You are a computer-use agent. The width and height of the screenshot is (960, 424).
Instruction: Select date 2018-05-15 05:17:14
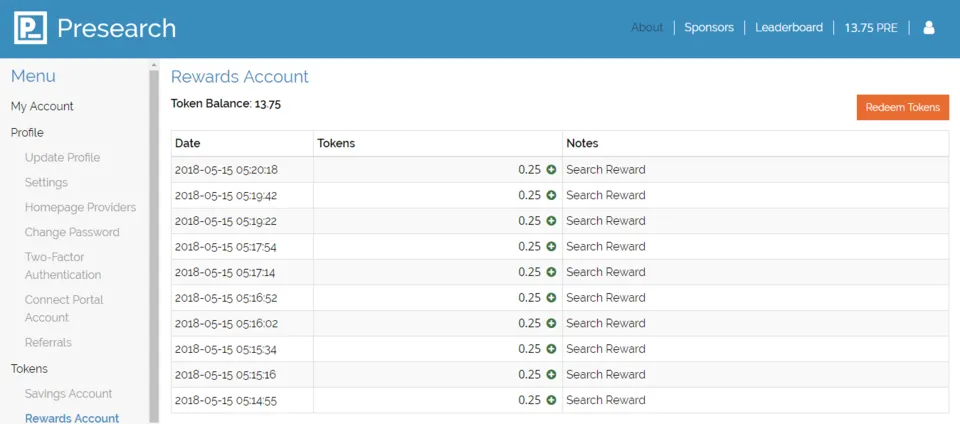pos(227,272)
